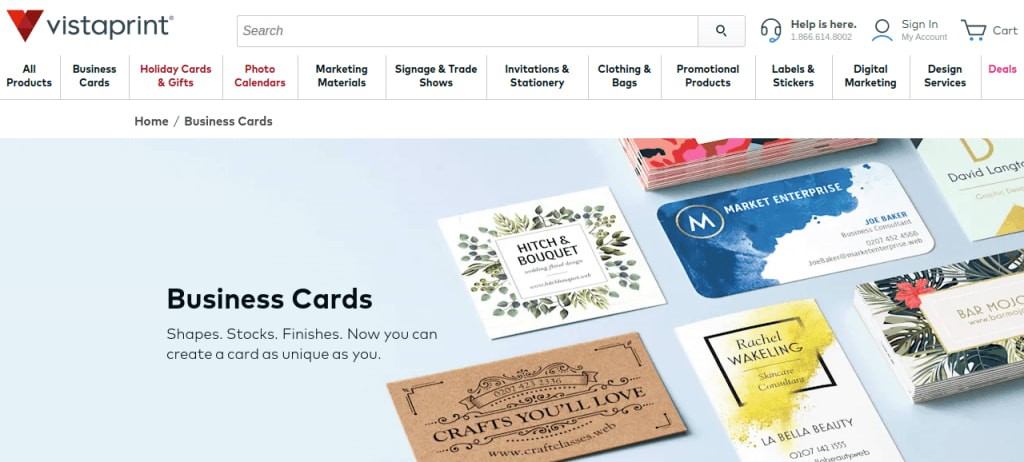The width and height of the screenshot is (1024, 462).
Task: Open the Invitations & Stationery menu
Action: [537, 76]
